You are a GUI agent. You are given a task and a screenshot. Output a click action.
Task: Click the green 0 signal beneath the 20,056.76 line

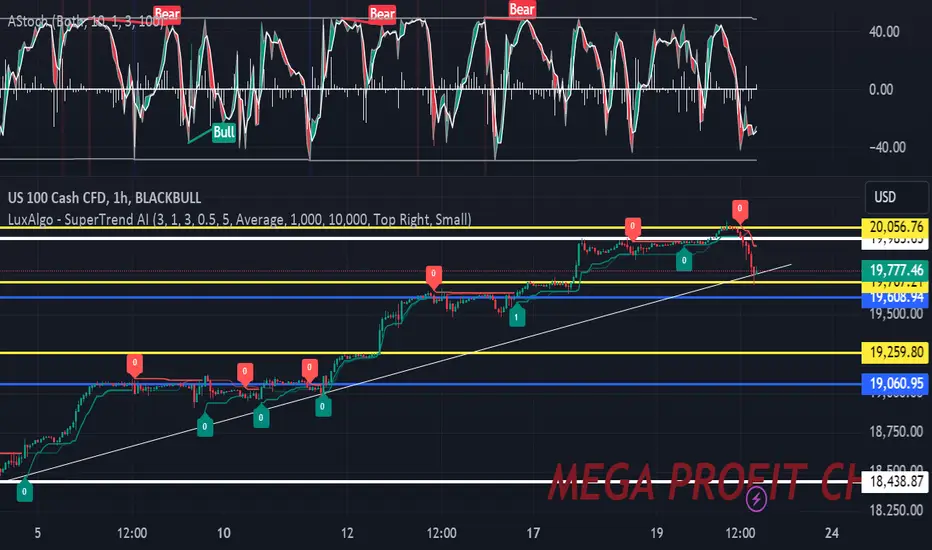coord(684,259)
